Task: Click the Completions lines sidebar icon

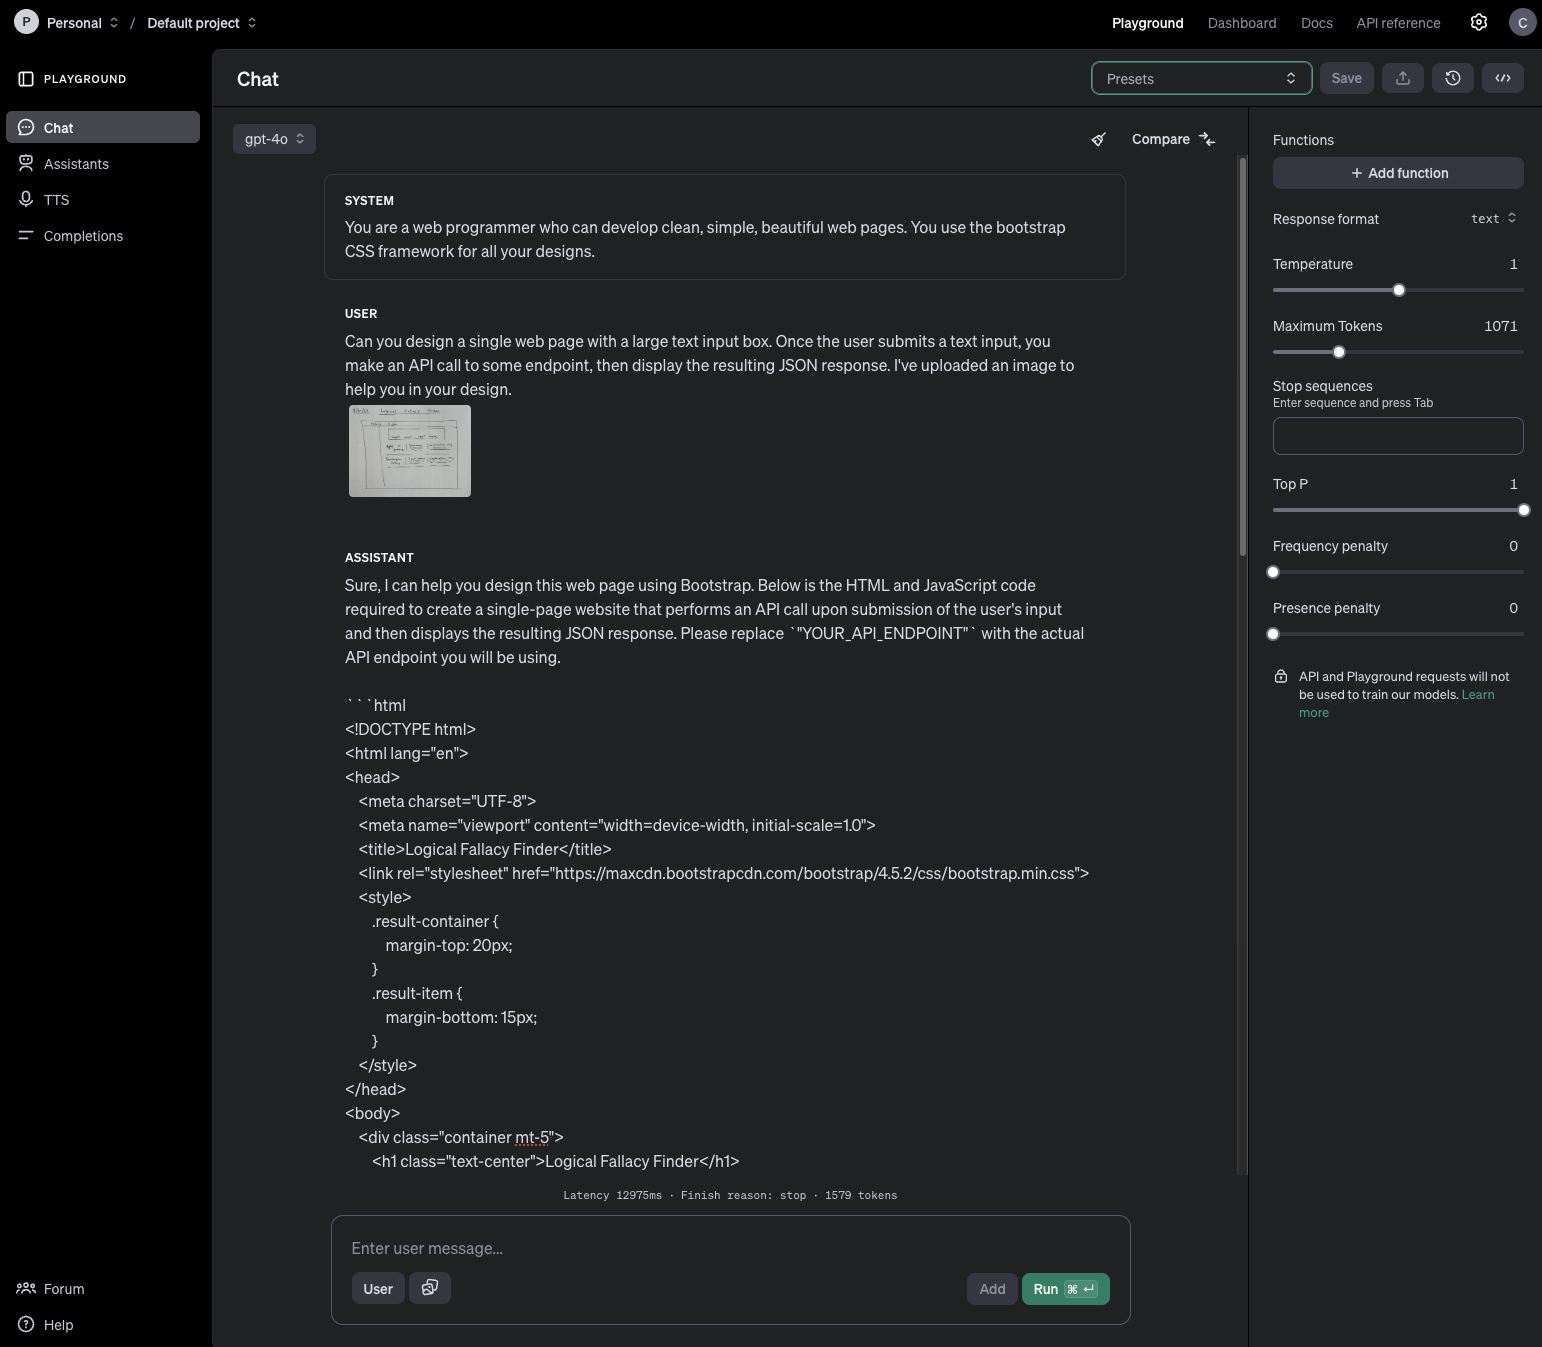Action: [x=26, y=236]
